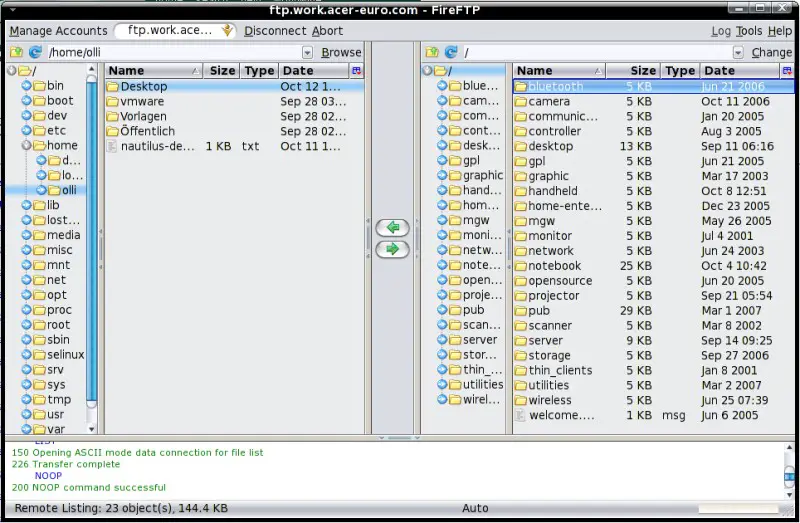The height and width of the screenshot is (523, 800).
Task: Refresh the local directory listing
Action: 35,52
